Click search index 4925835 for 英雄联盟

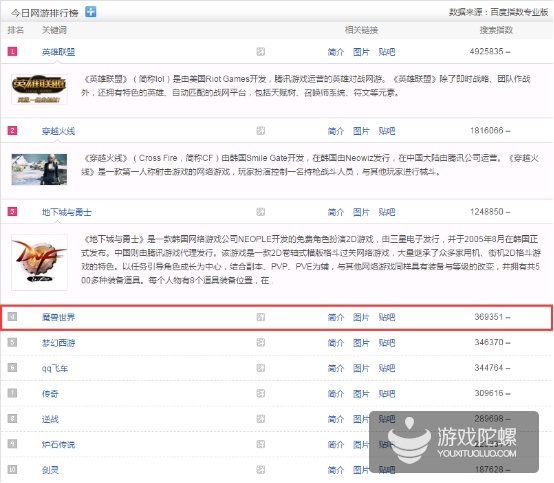click(x=487, y=52)
